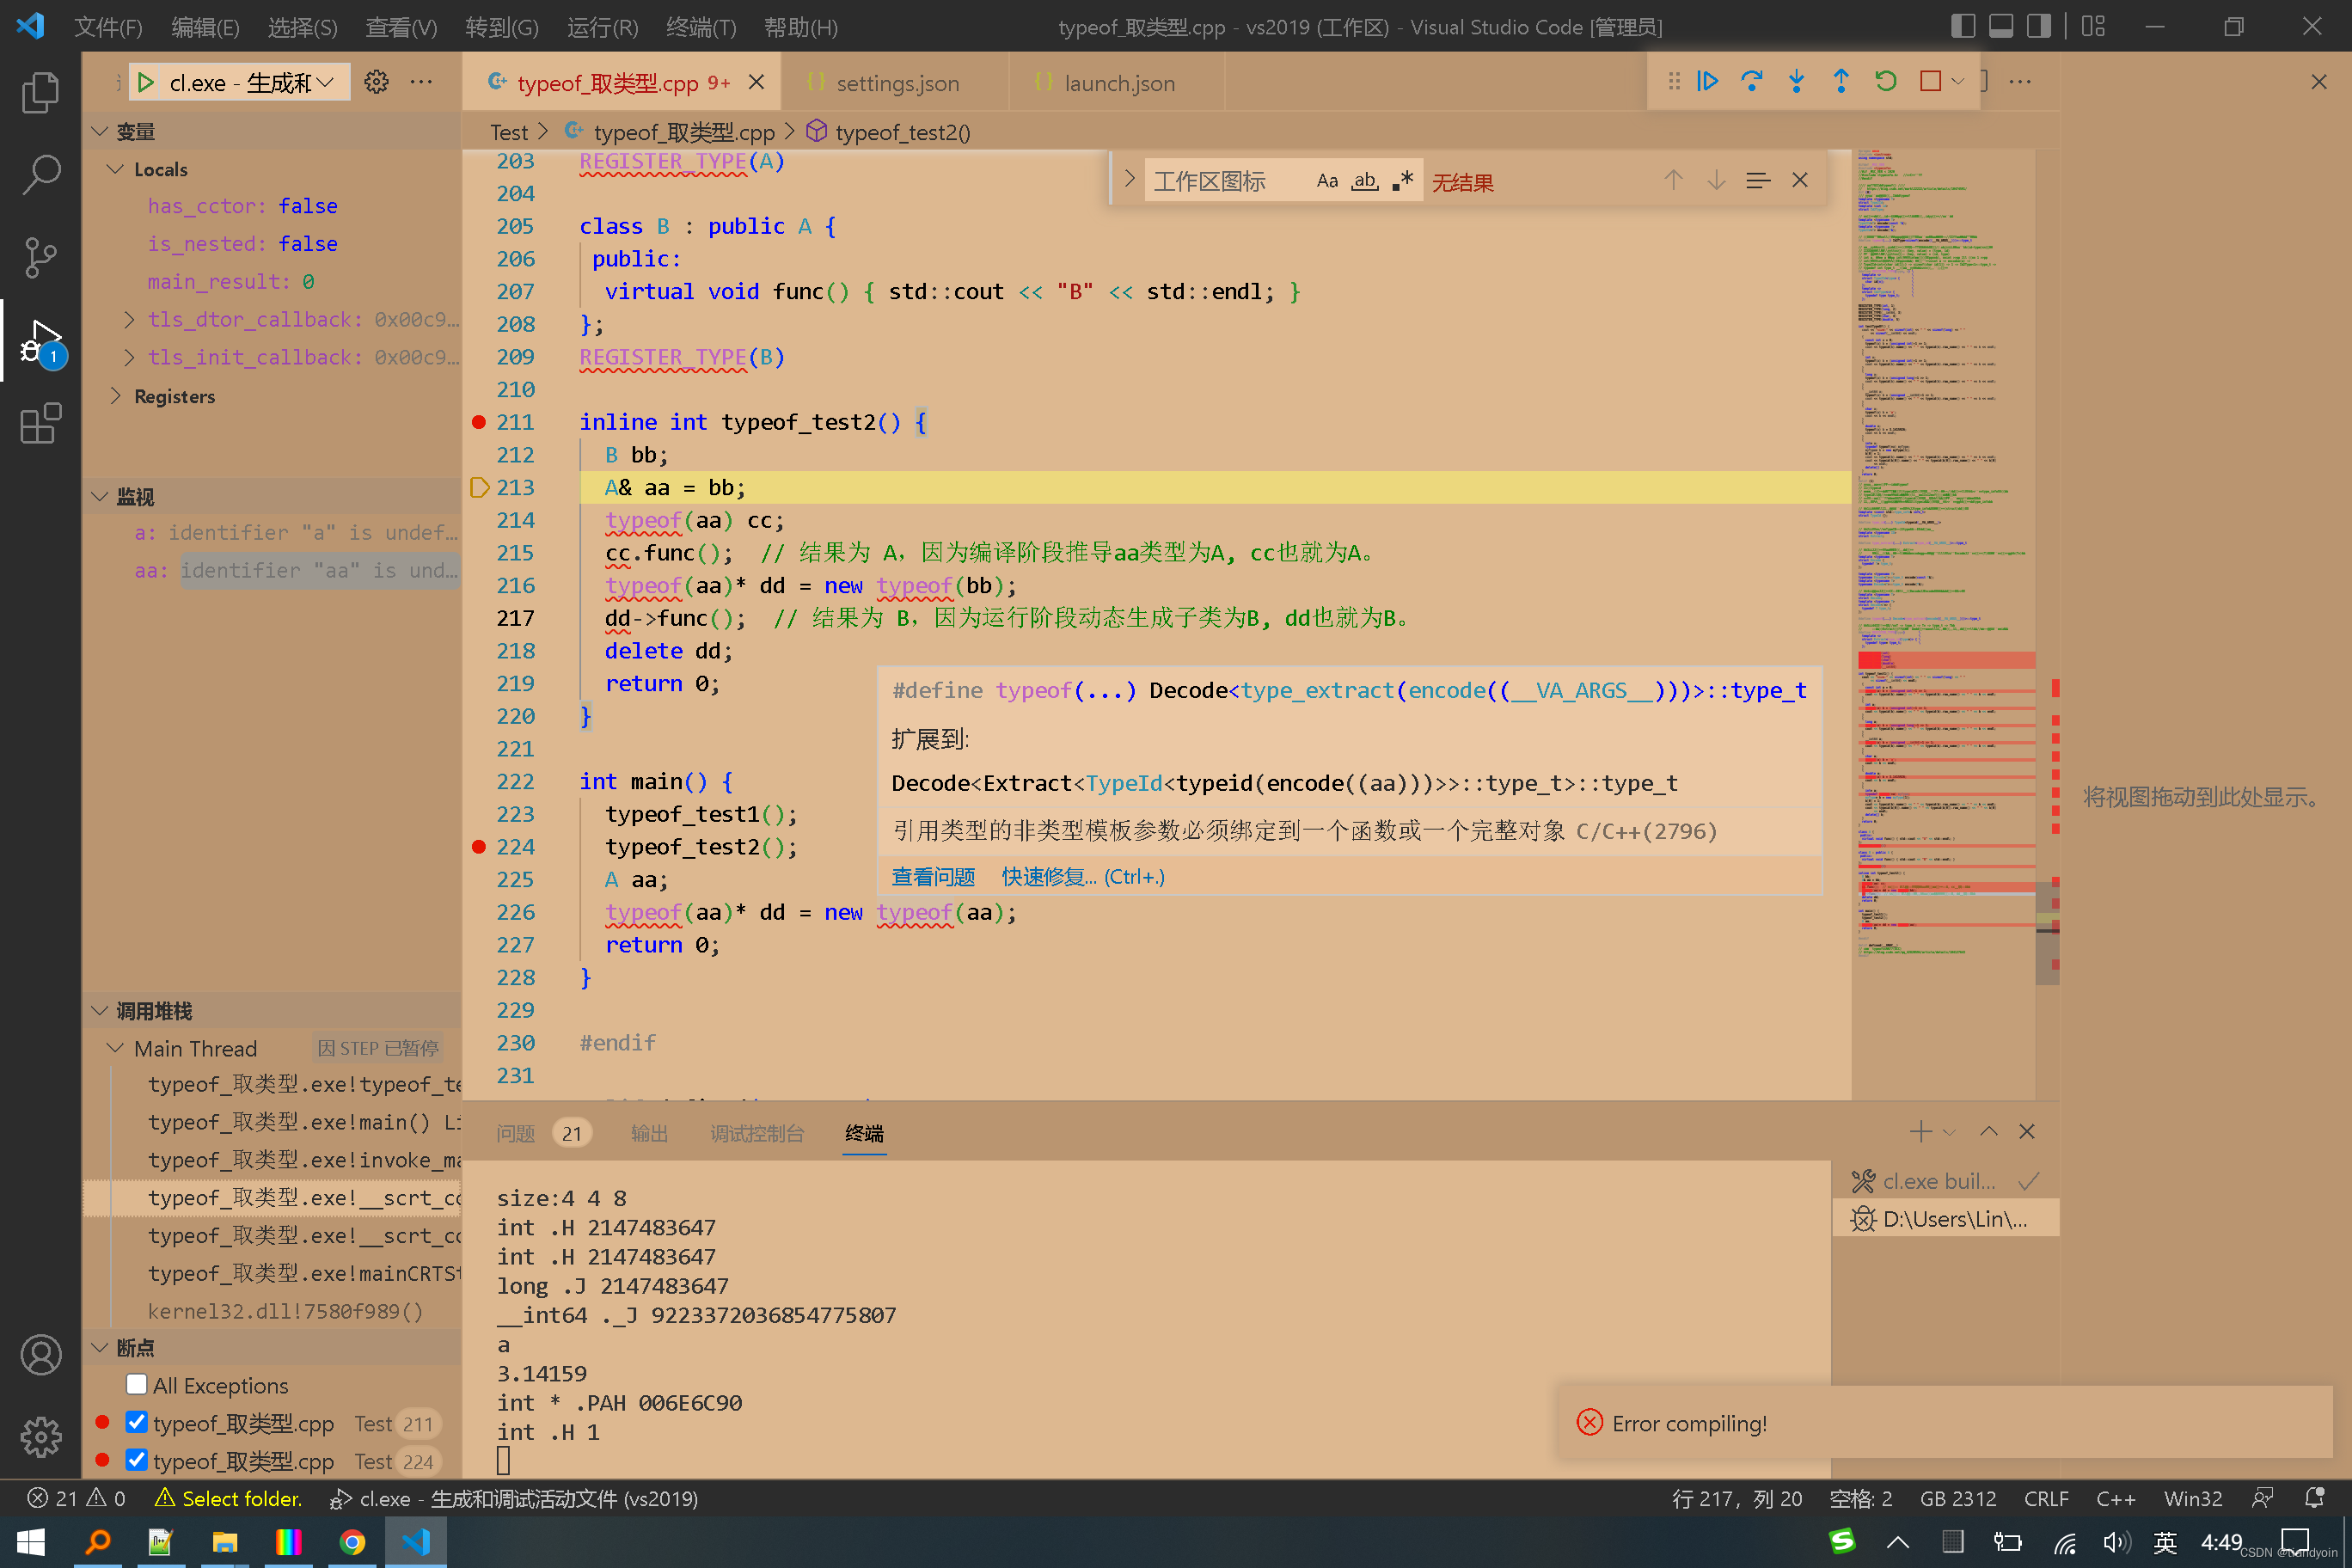The image size is (2352, 1568).
Task: Click the 查看问题 link in the error popup
Action: (932, 876)
